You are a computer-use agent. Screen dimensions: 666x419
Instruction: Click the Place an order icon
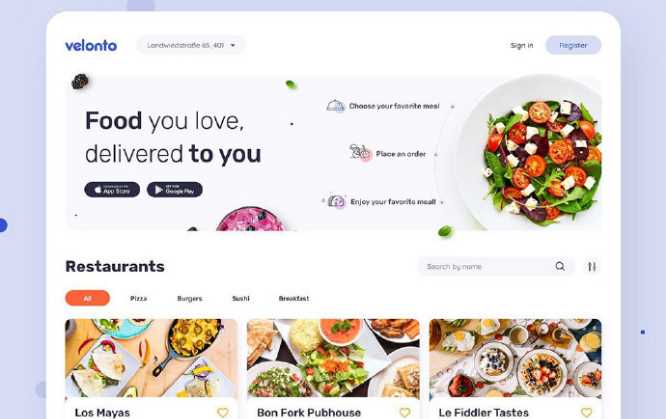tap(360, 153)
